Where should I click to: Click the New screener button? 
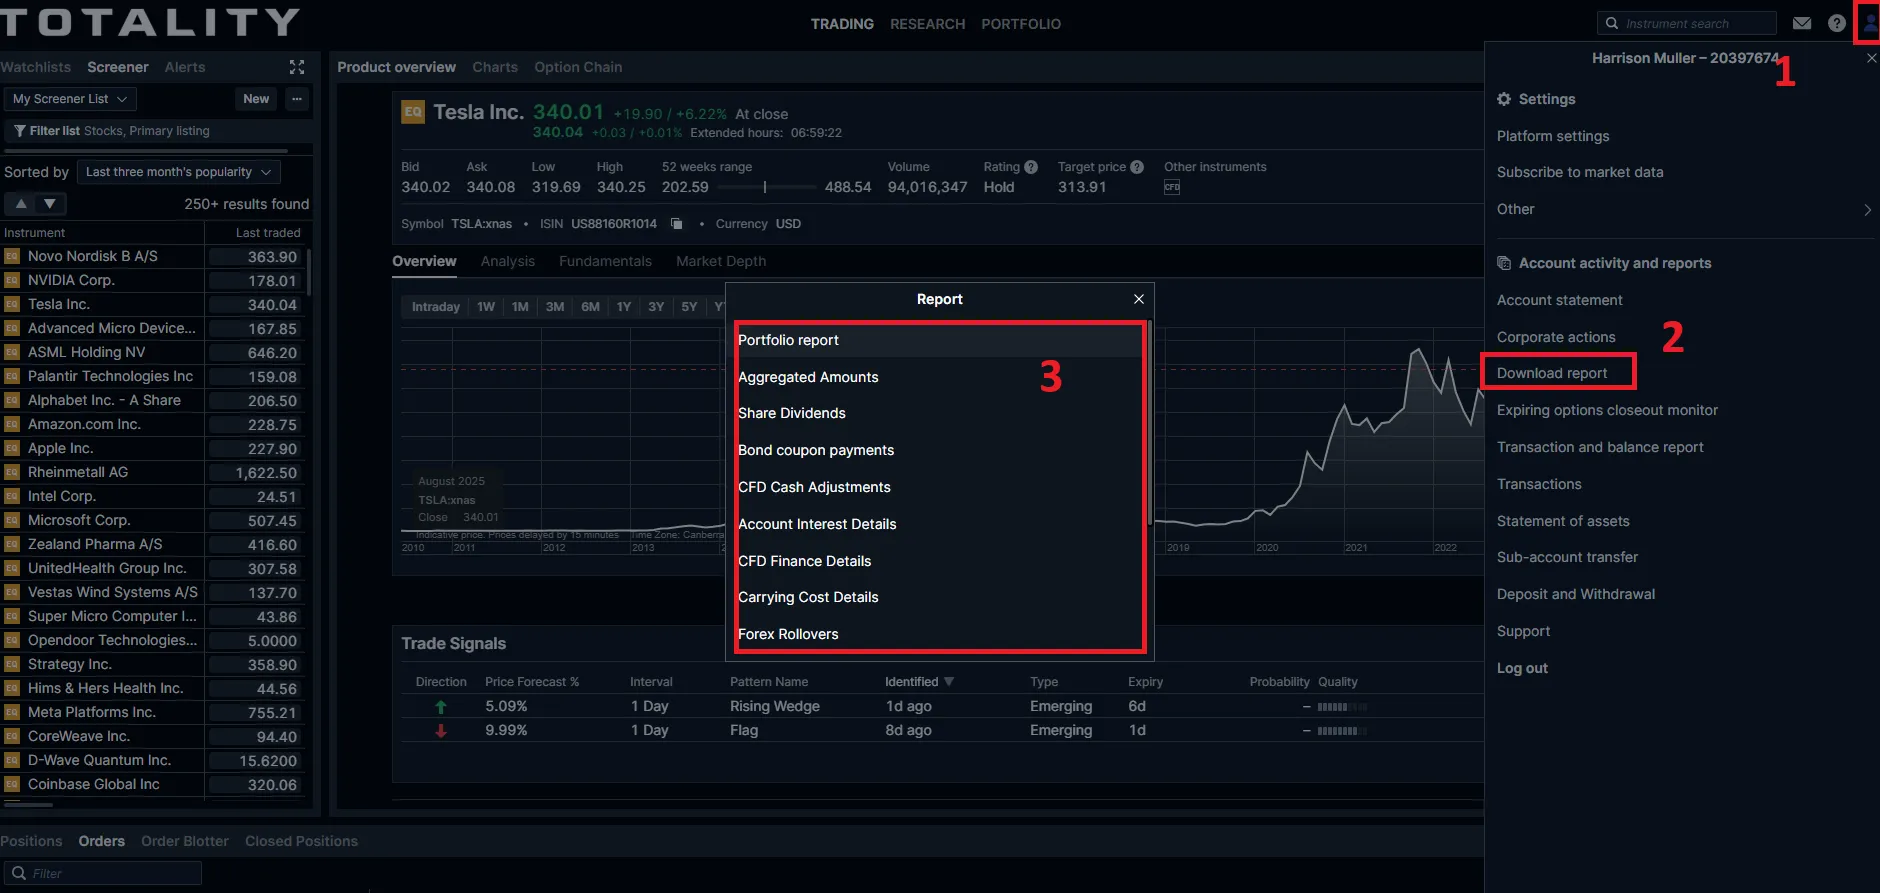[x=256, y=99]
